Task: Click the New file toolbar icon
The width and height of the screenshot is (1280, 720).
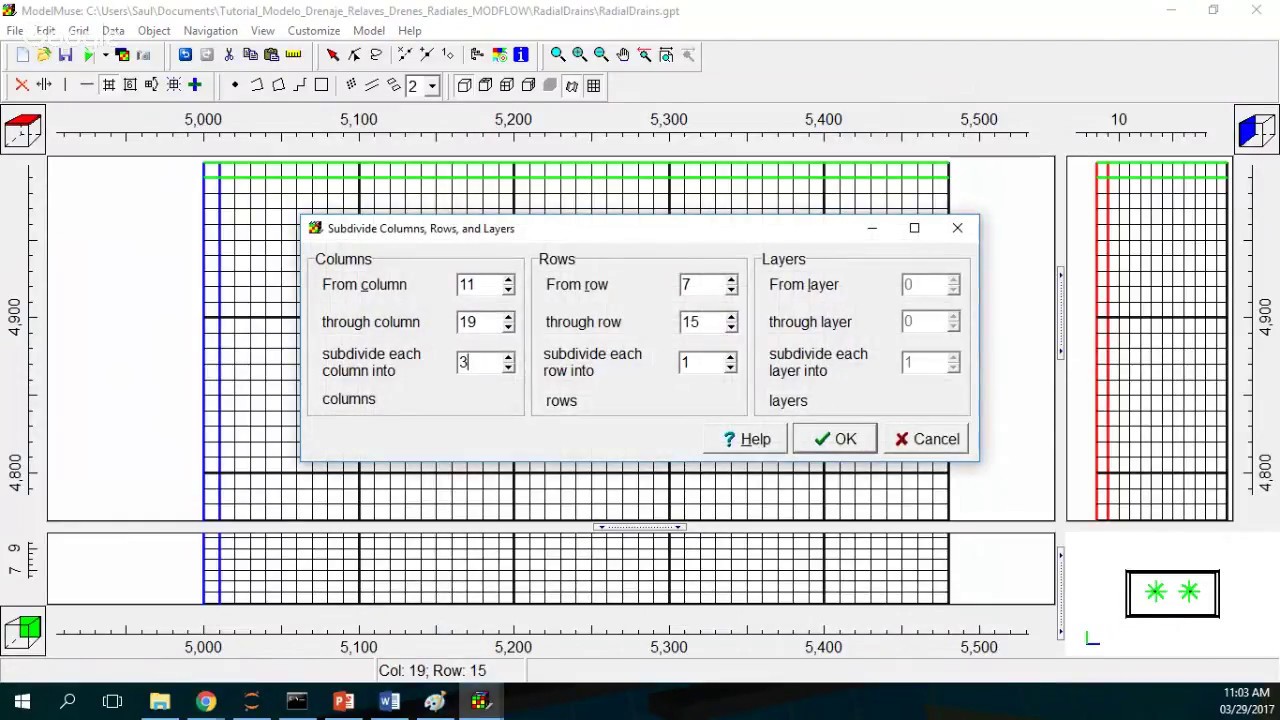Action: [x=23, y=55]
